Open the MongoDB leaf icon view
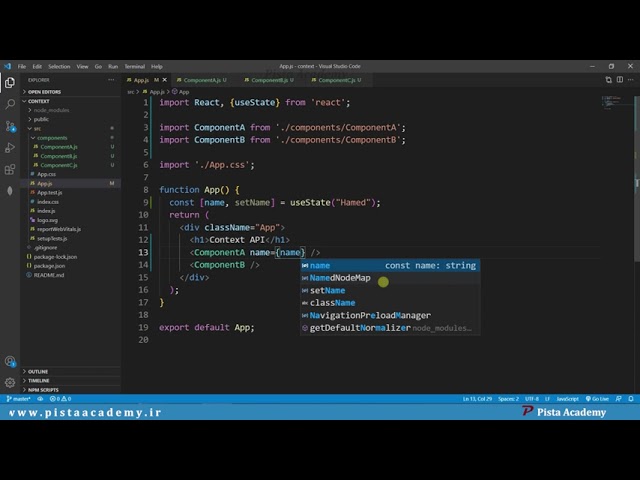The width and height of the screenshot is (640, 480). tap(10, 191)
